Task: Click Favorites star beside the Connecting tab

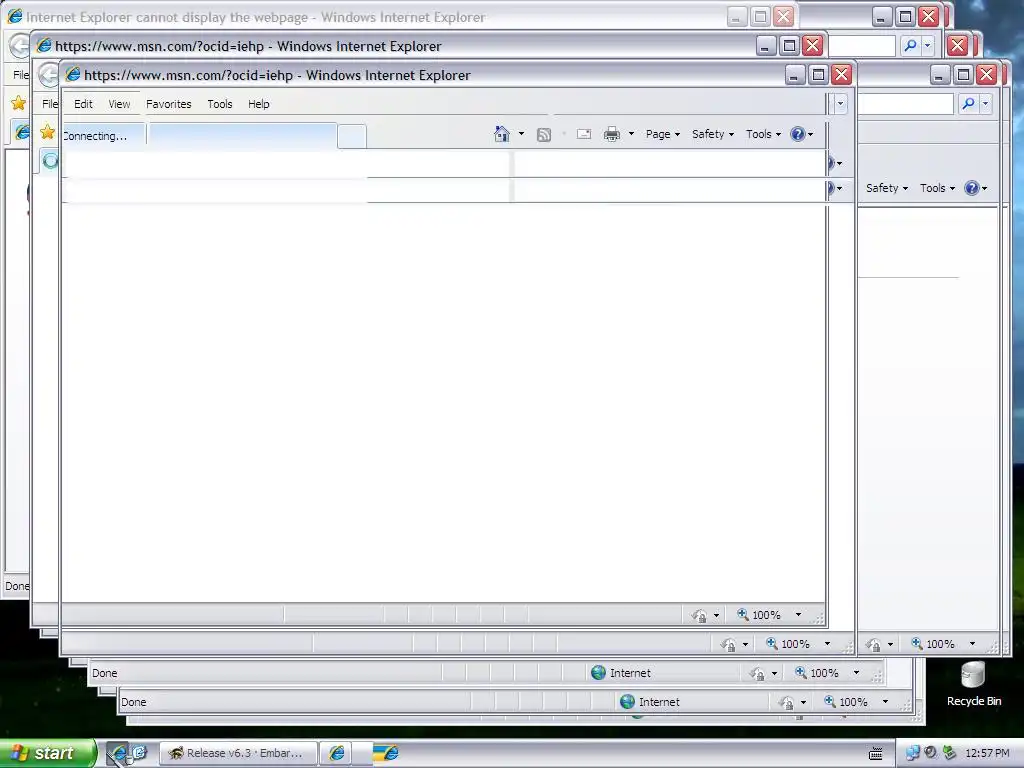Action: [x=47, y=132]
